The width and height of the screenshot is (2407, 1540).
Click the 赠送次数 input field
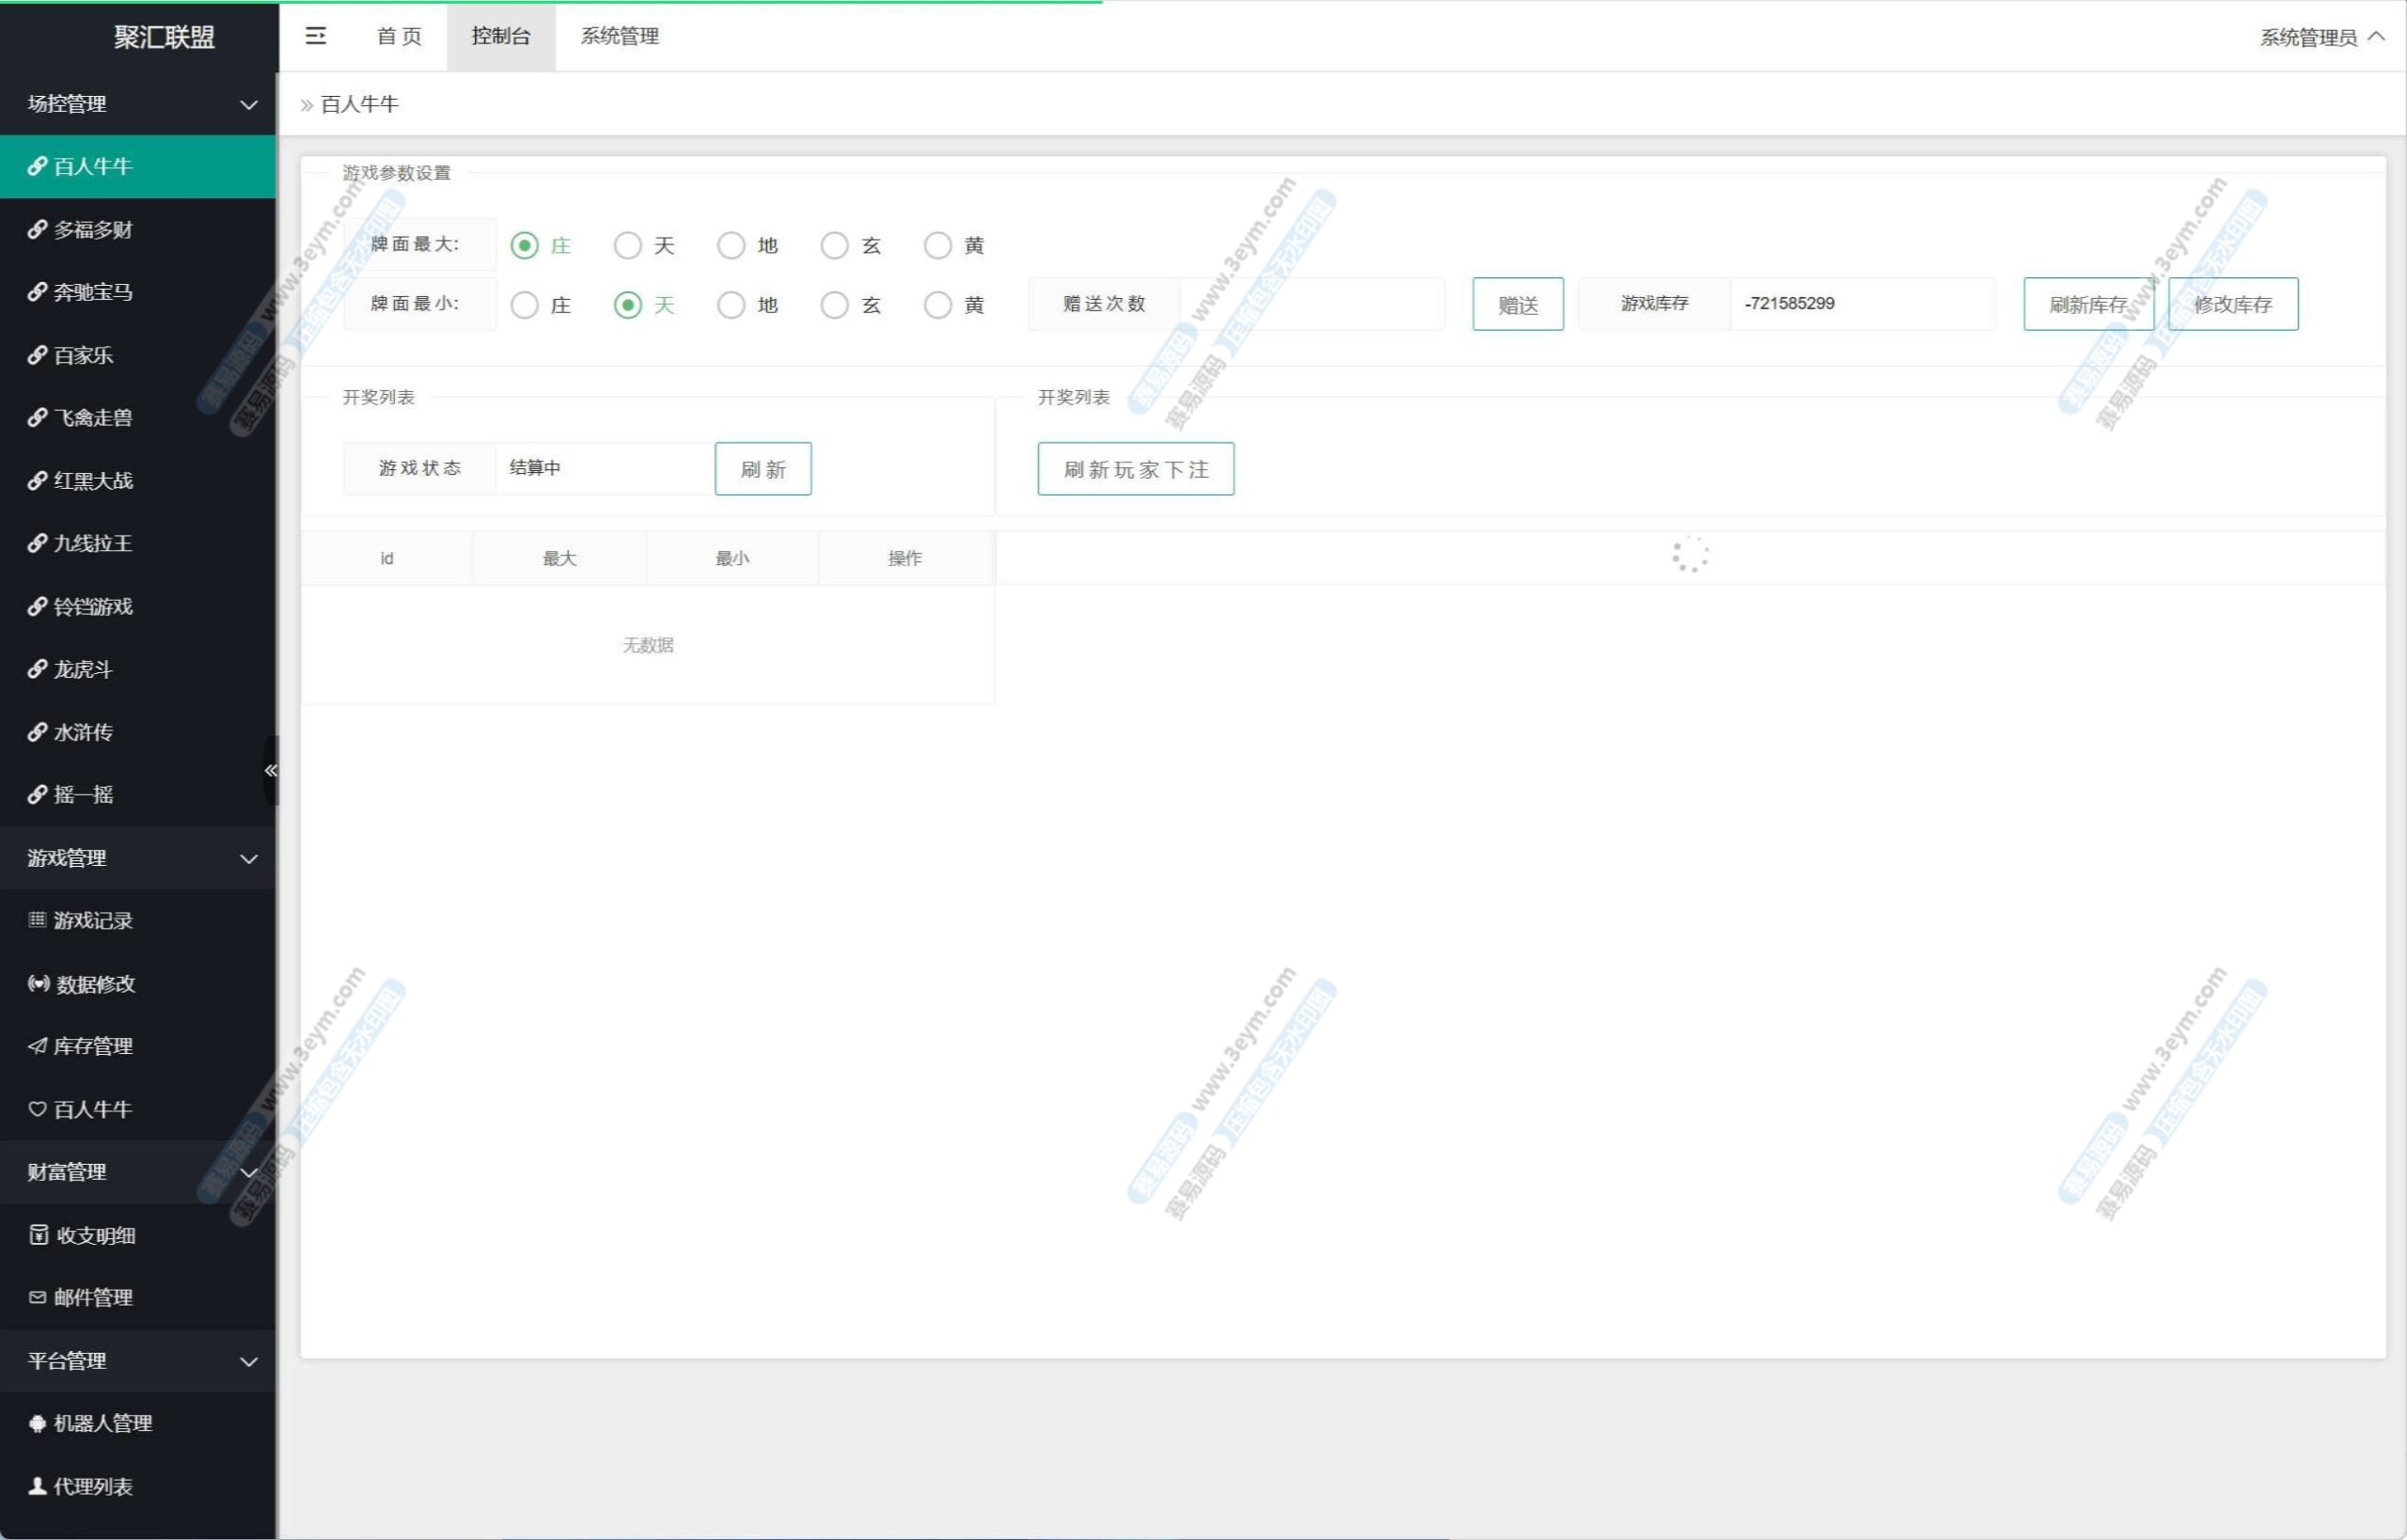tap(1311, 304)
